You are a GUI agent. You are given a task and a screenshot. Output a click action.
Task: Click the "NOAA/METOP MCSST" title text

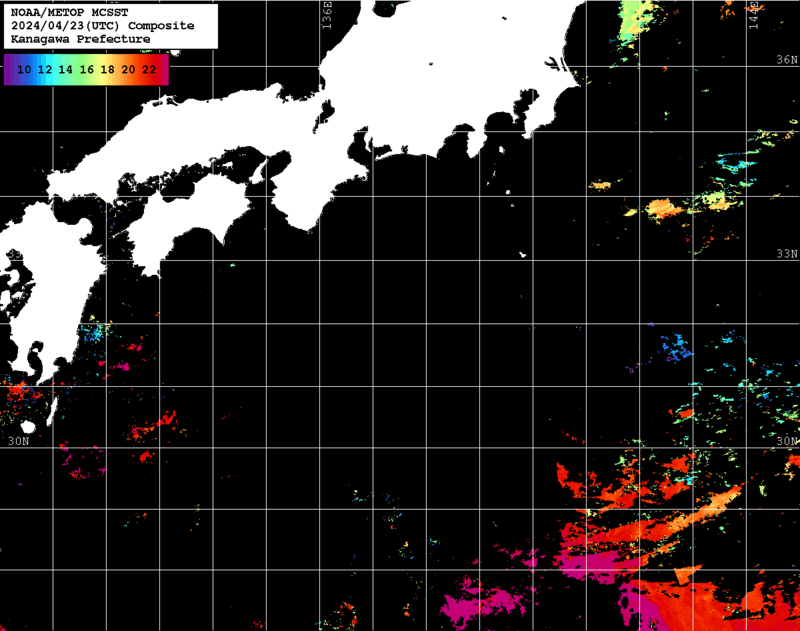(x=69, y=12)
